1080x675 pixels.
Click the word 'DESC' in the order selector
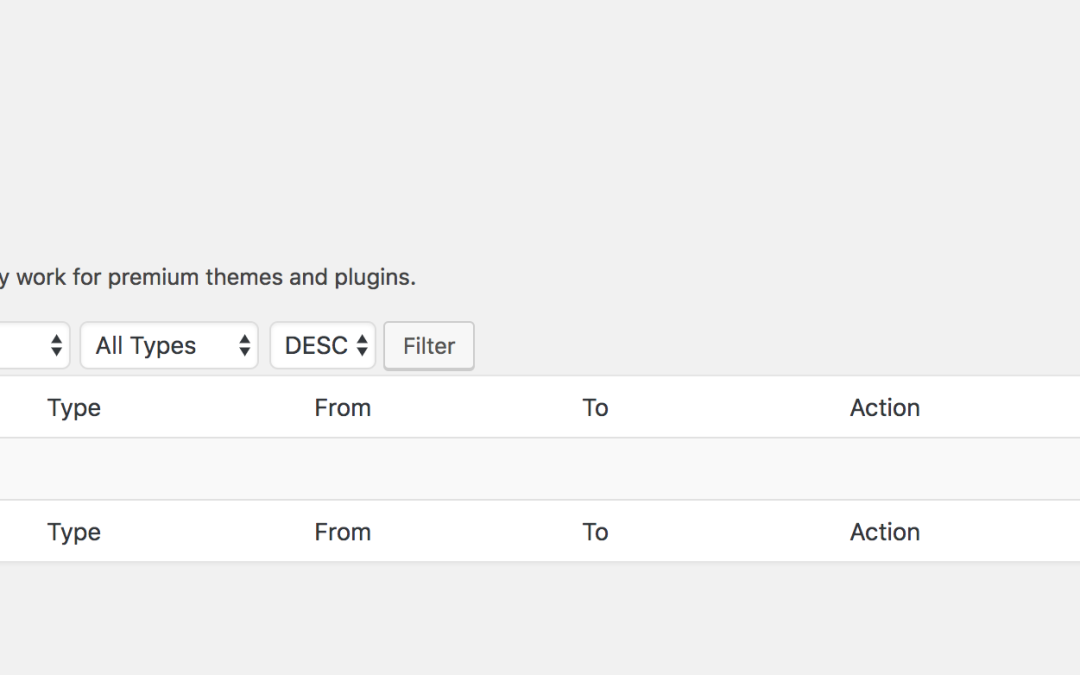tap(316, 345)
